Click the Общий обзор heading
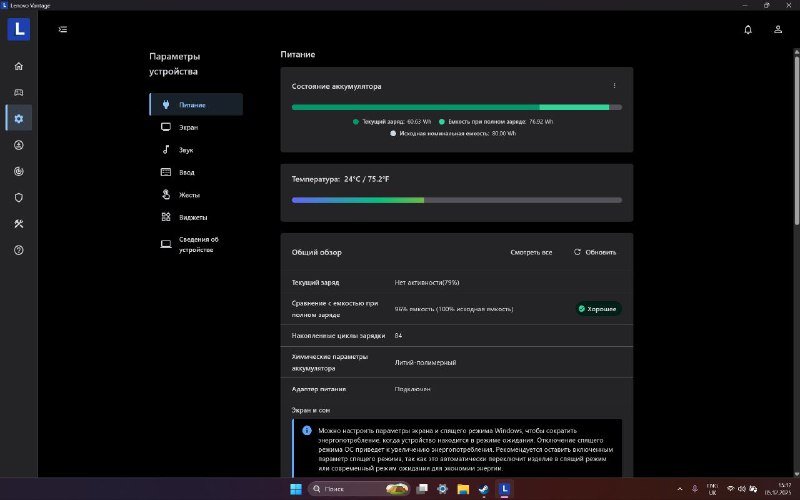This screenshot has height=500, width=800. pos(316,252)
